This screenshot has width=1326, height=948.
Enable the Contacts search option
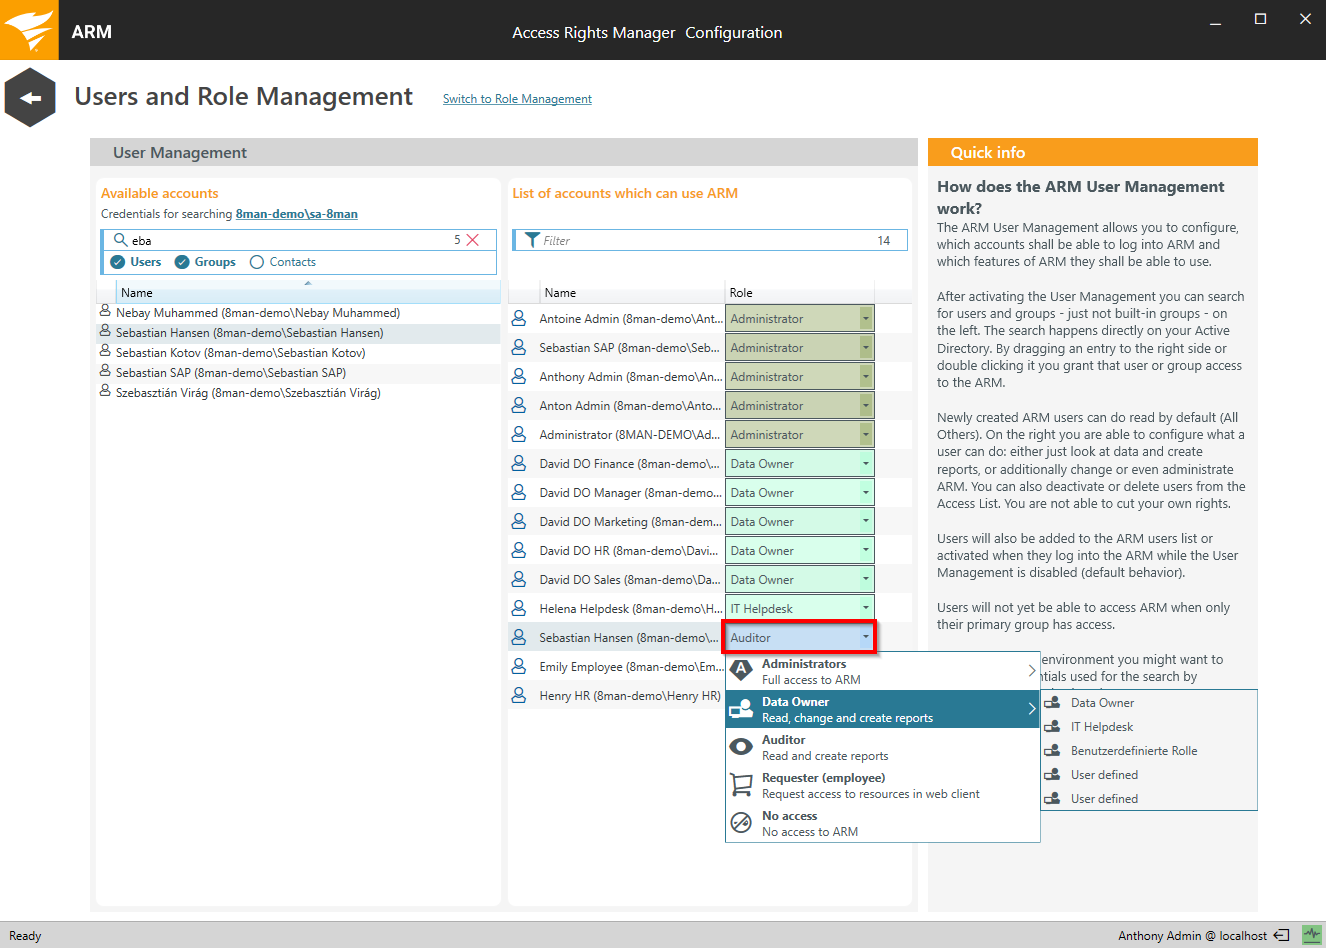(x=257, y=262)
